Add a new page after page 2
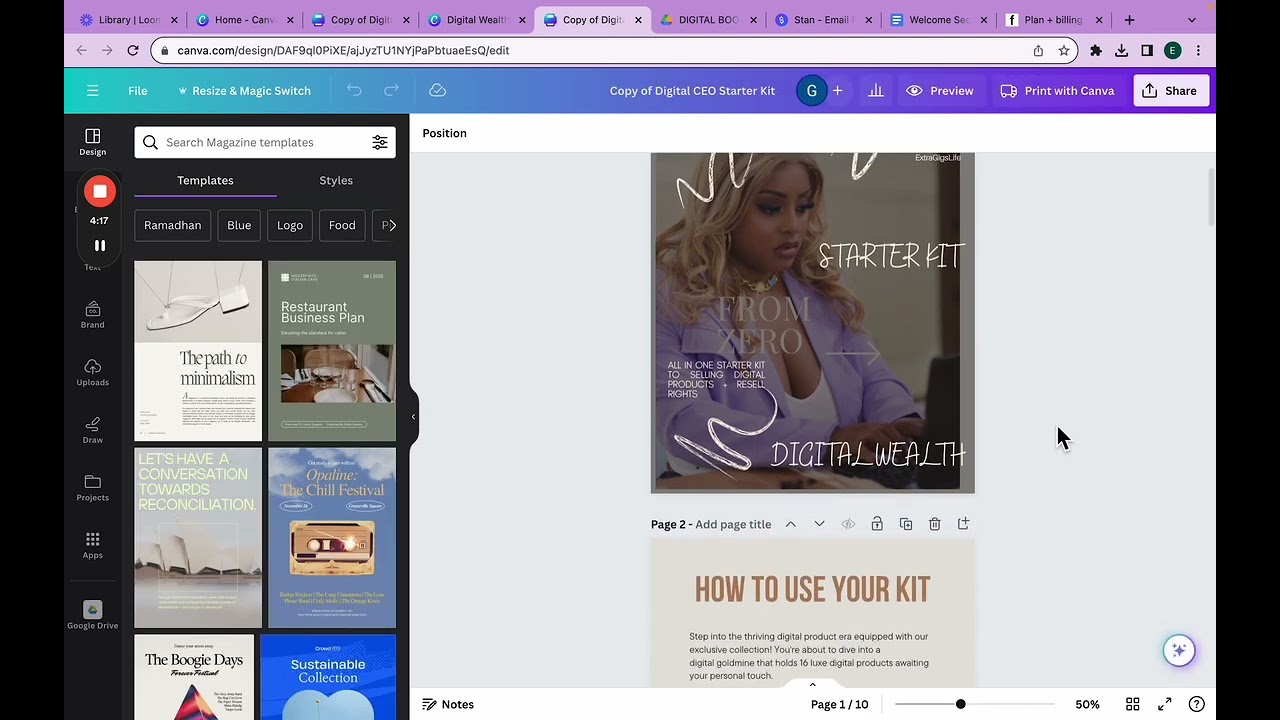 point(963,524)
